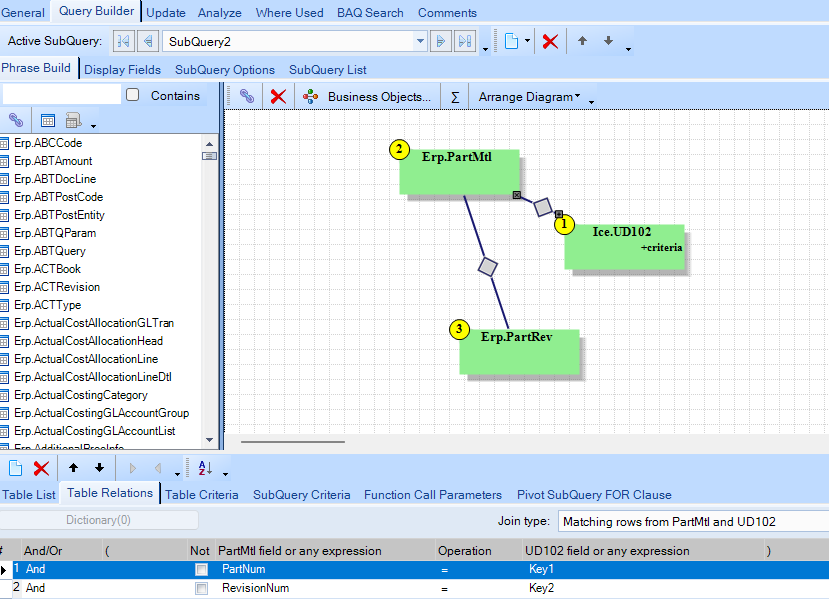Open overflow arrow after Arrange Diagram

(591, 102)
